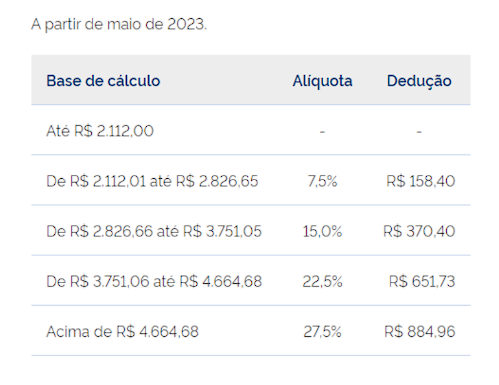Click the dash in Alíquota first row
The height and width of the screenshot is (385, 499).
322,132
